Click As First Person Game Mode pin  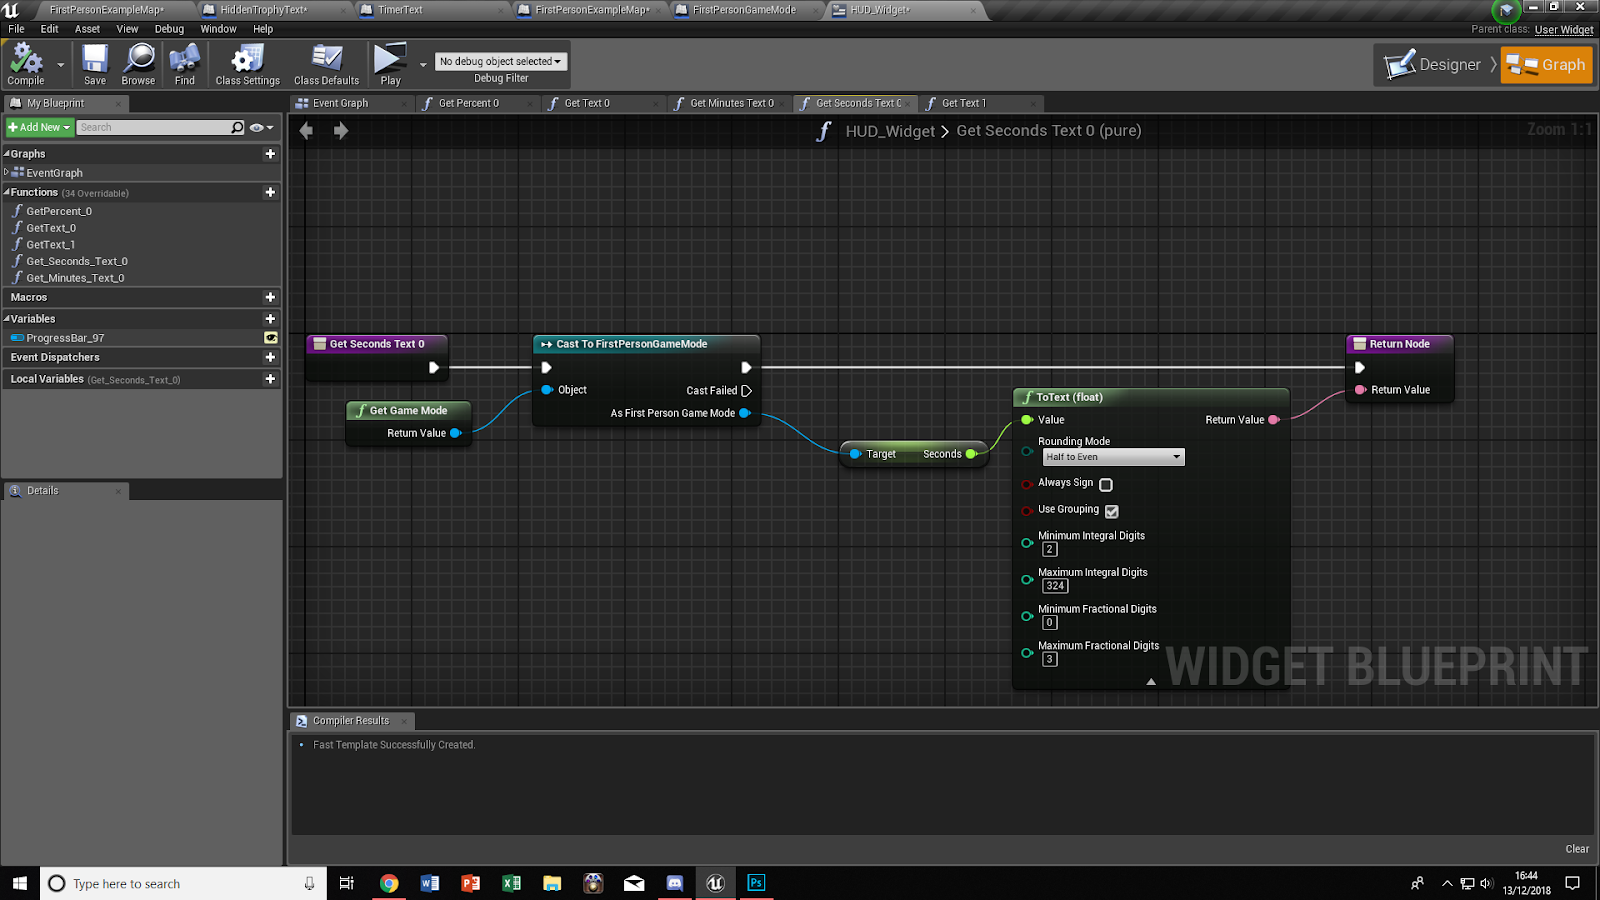[x=745, y=413]
